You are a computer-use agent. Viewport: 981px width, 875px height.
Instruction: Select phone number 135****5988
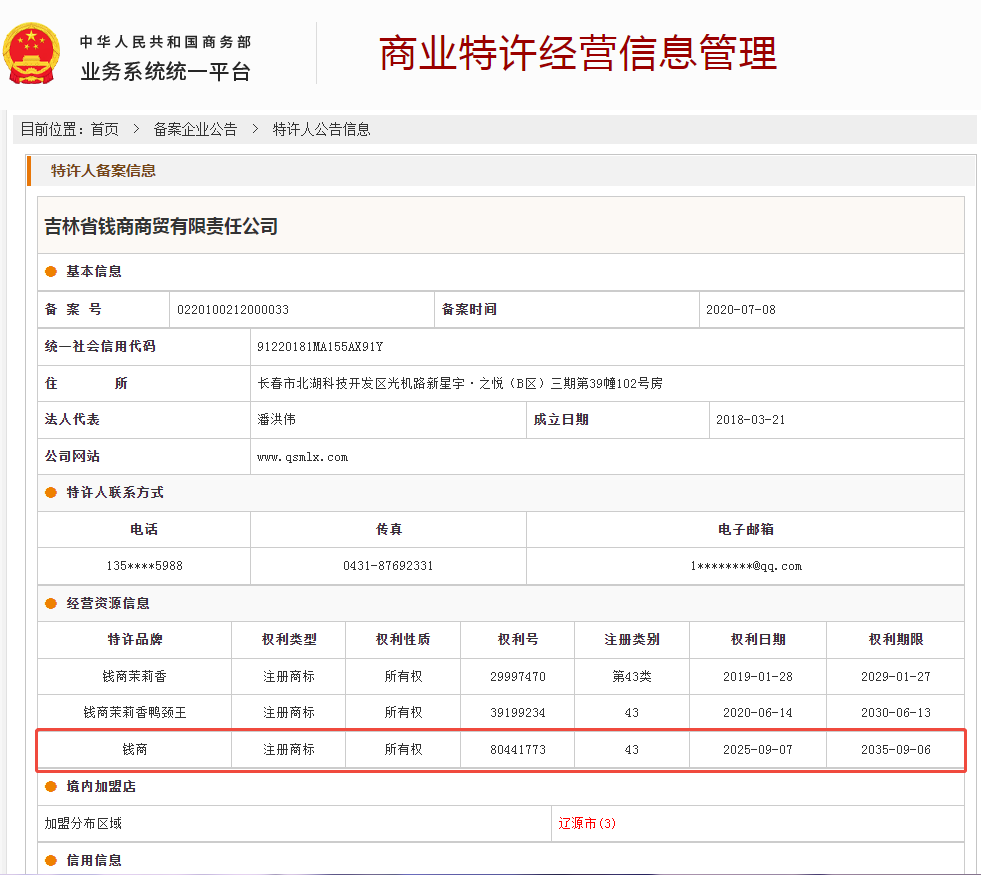[145, 566]
